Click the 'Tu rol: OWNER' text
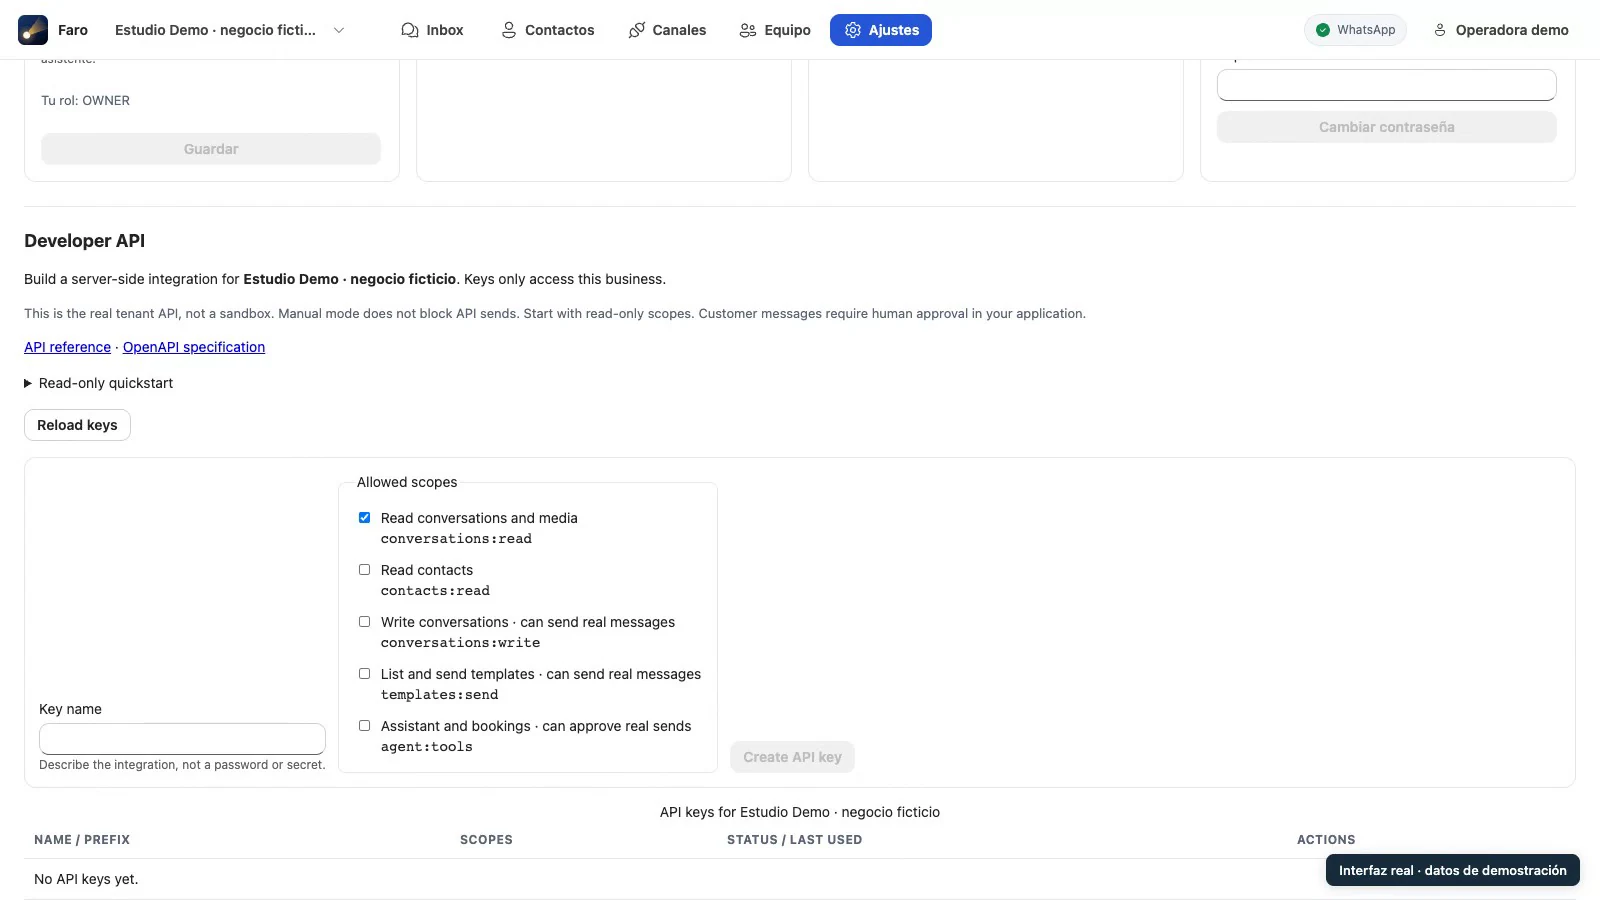 coord(85,100)
